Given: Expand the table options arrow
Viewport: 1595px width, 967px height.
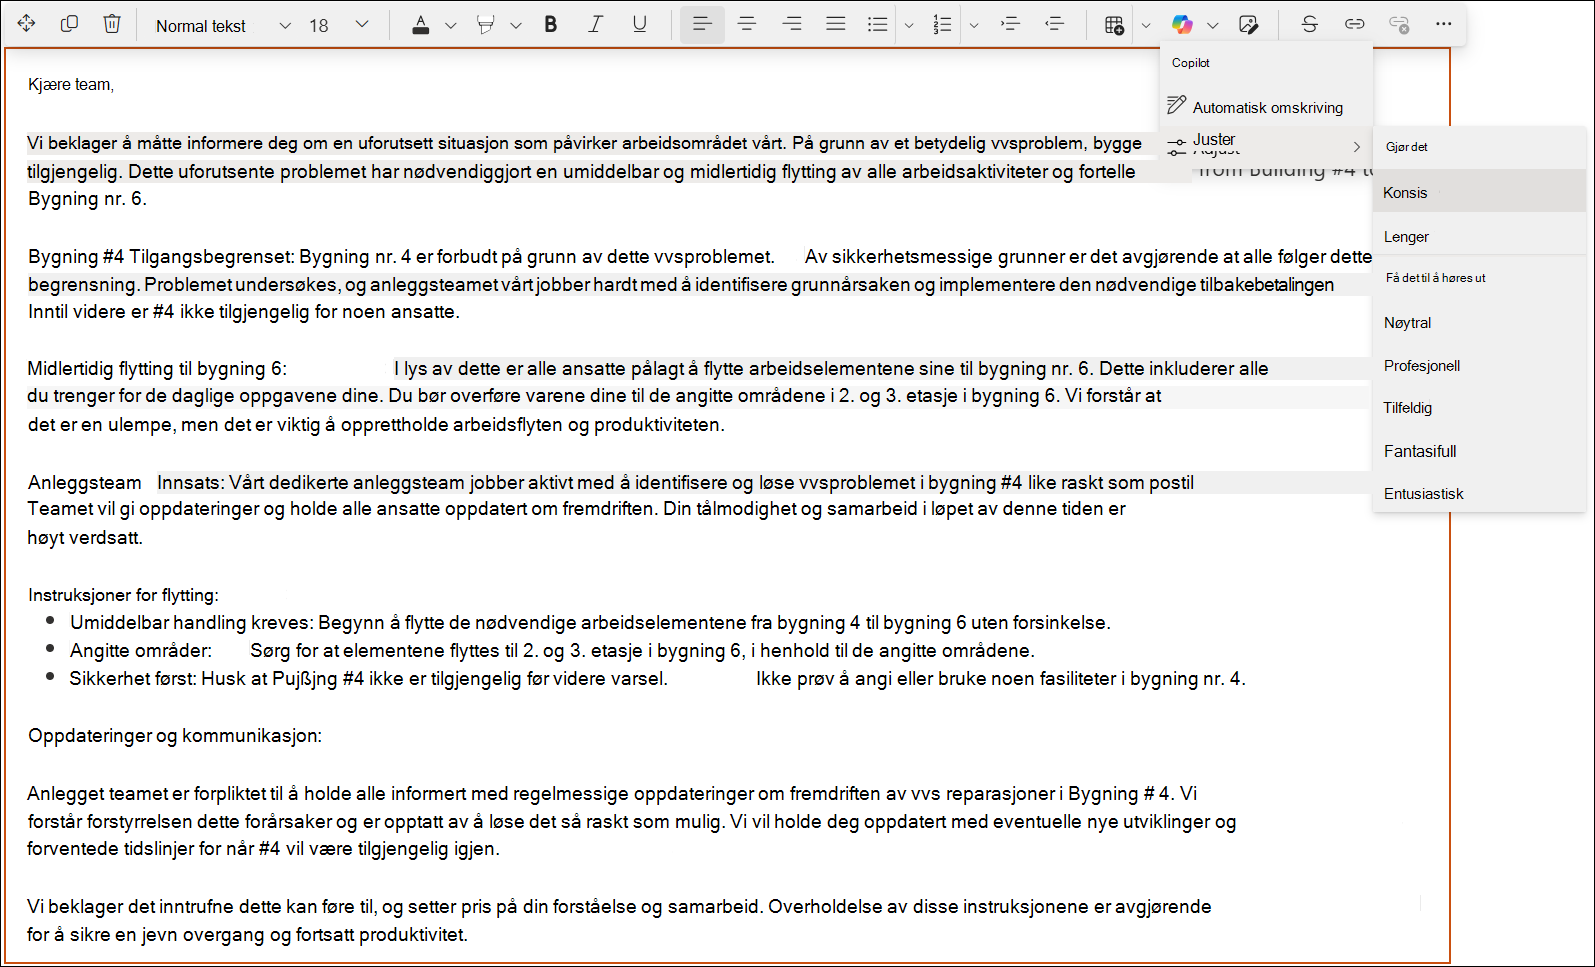Looking at the screenshot, I should [x=1146, y=26].
